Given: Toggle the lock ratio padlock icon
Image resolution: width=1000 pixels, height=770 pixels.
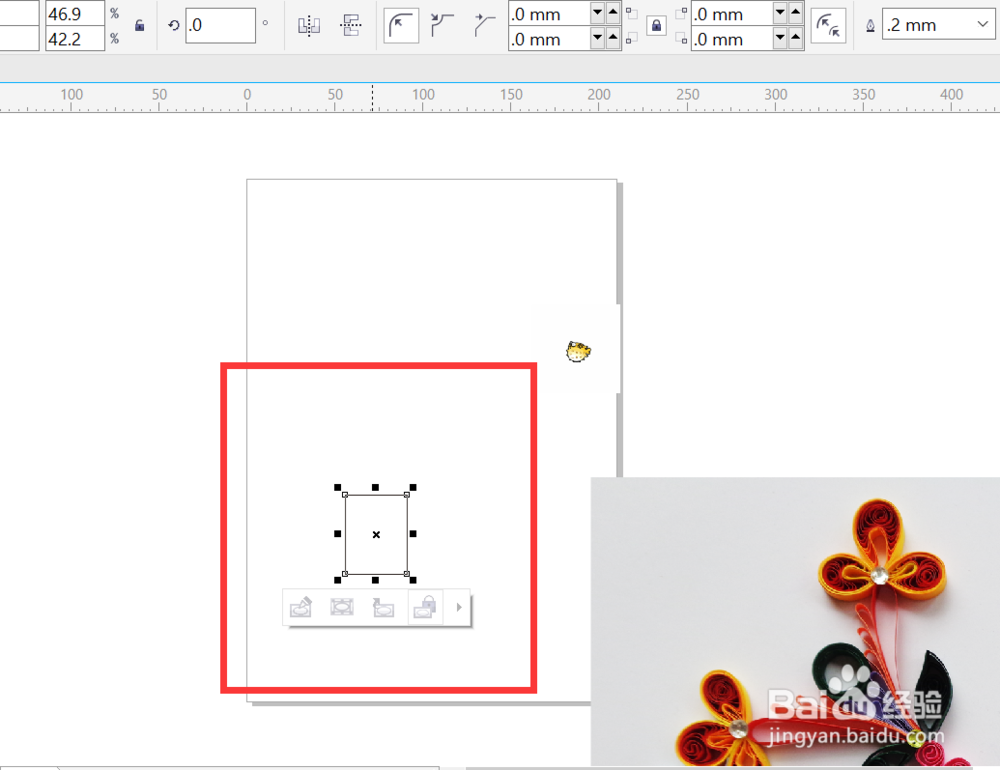Looking at the screenshot, I should click(139, 26).
